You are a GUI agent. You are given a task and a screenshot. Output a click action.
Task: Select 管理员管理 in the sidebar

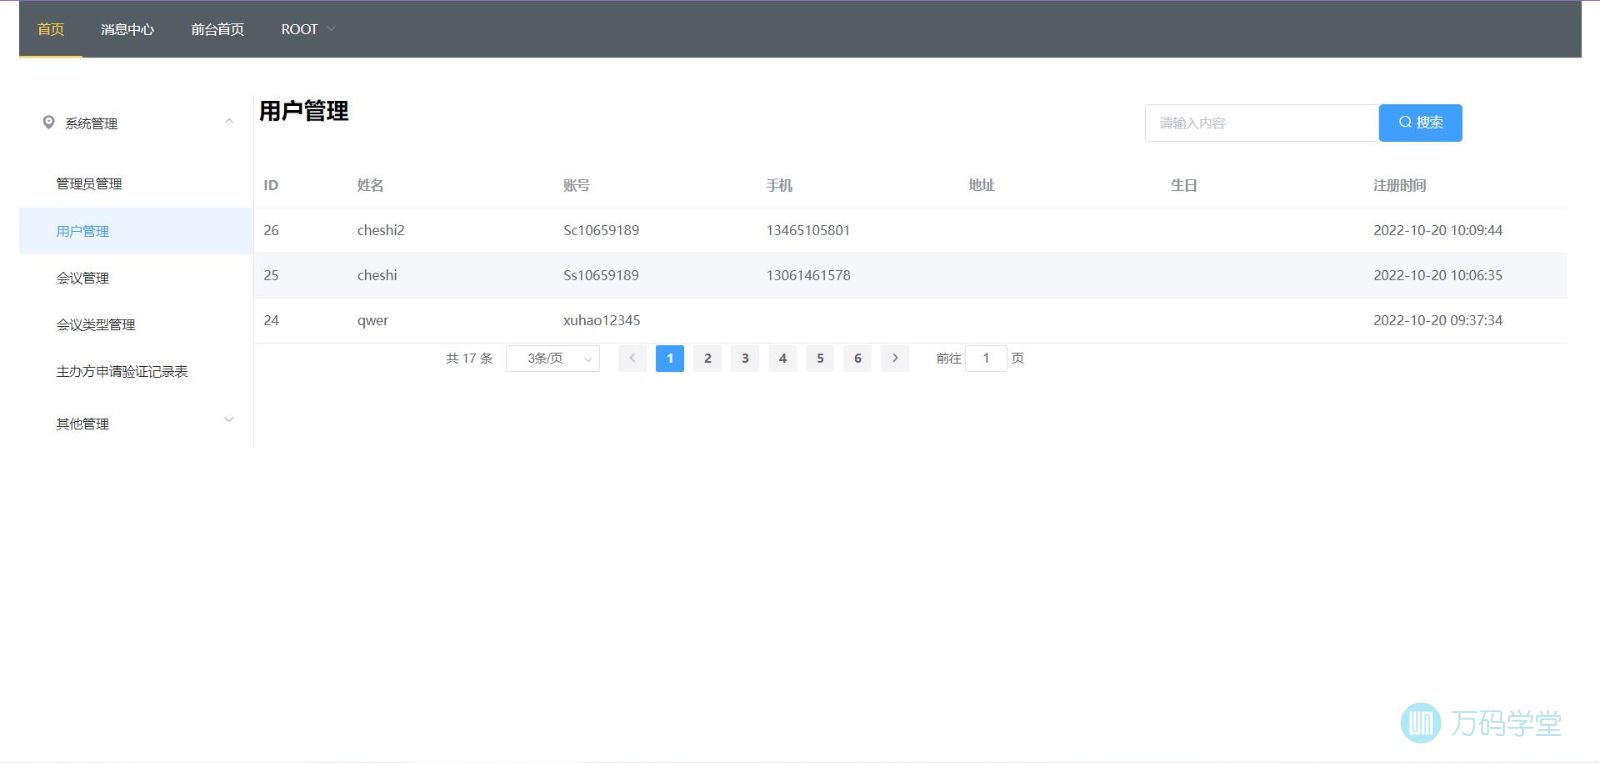(89, 184)
